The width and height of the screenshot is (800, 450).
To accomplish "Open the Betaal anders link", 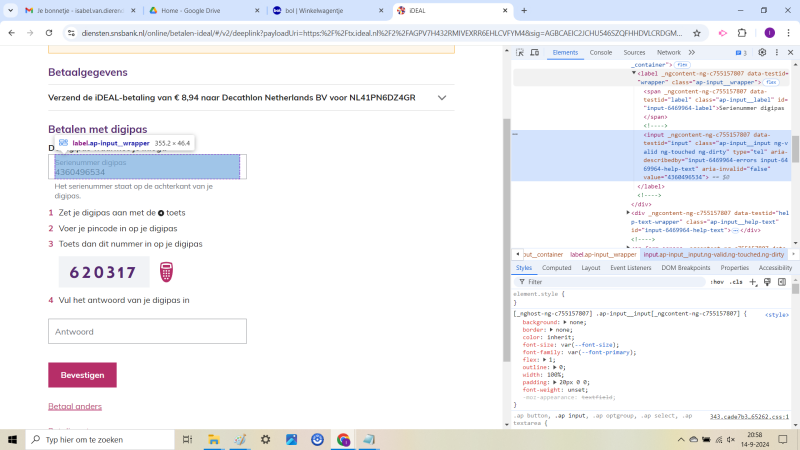I will (75, 406).
